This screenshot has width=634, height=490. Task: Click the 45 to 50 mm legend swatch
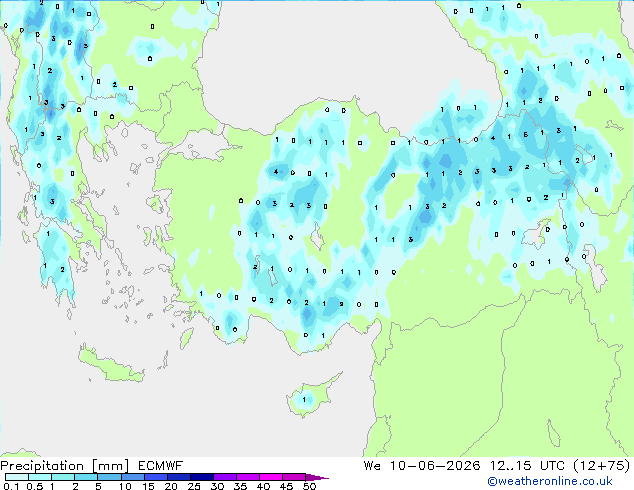294,477
